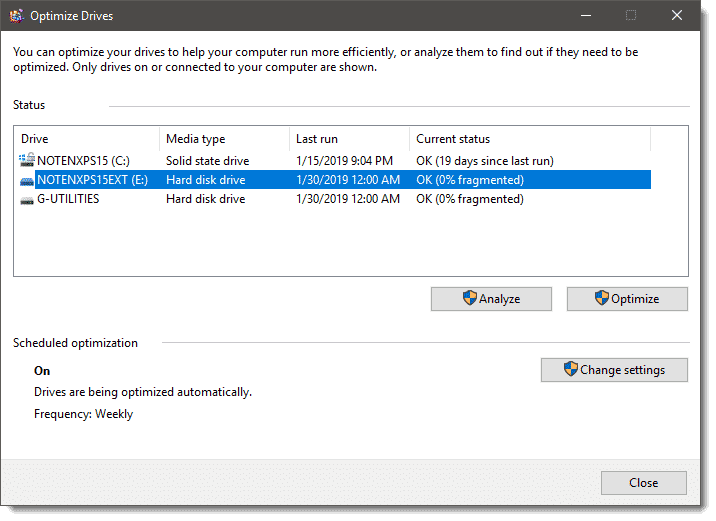
Task: Click the shield icon on Analyze button
Action: click(468, 298)
